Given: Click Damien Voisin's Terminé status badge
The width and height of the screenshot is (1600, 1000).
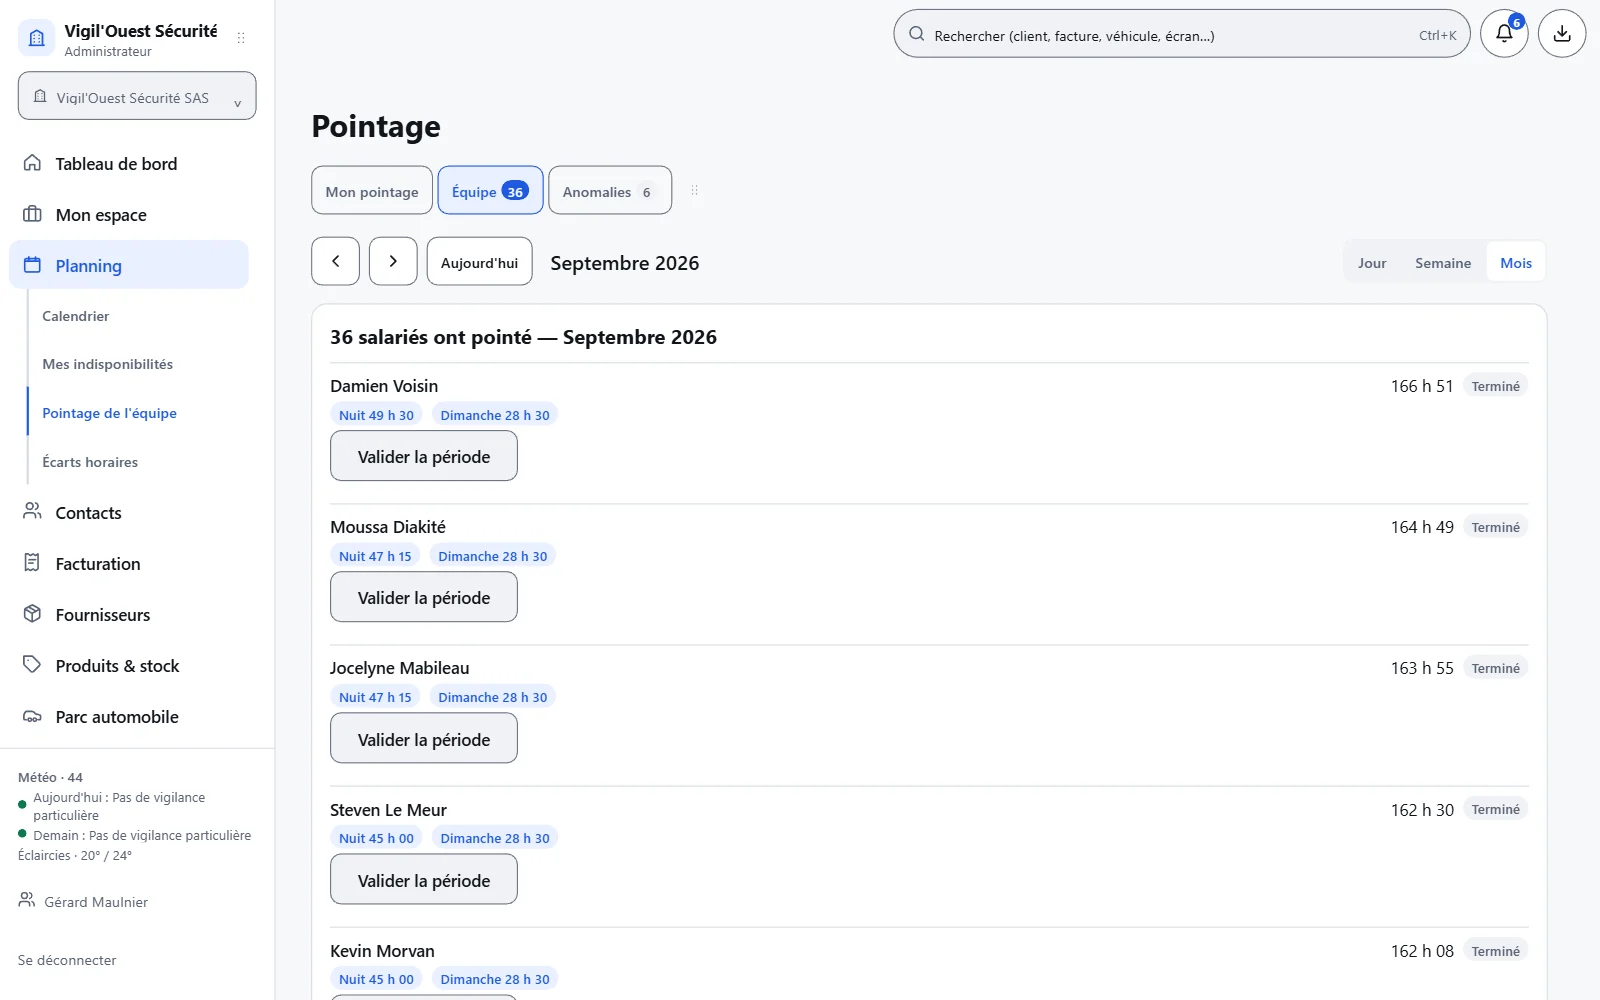Looking at the screenshot, I should coord(1495,386).
